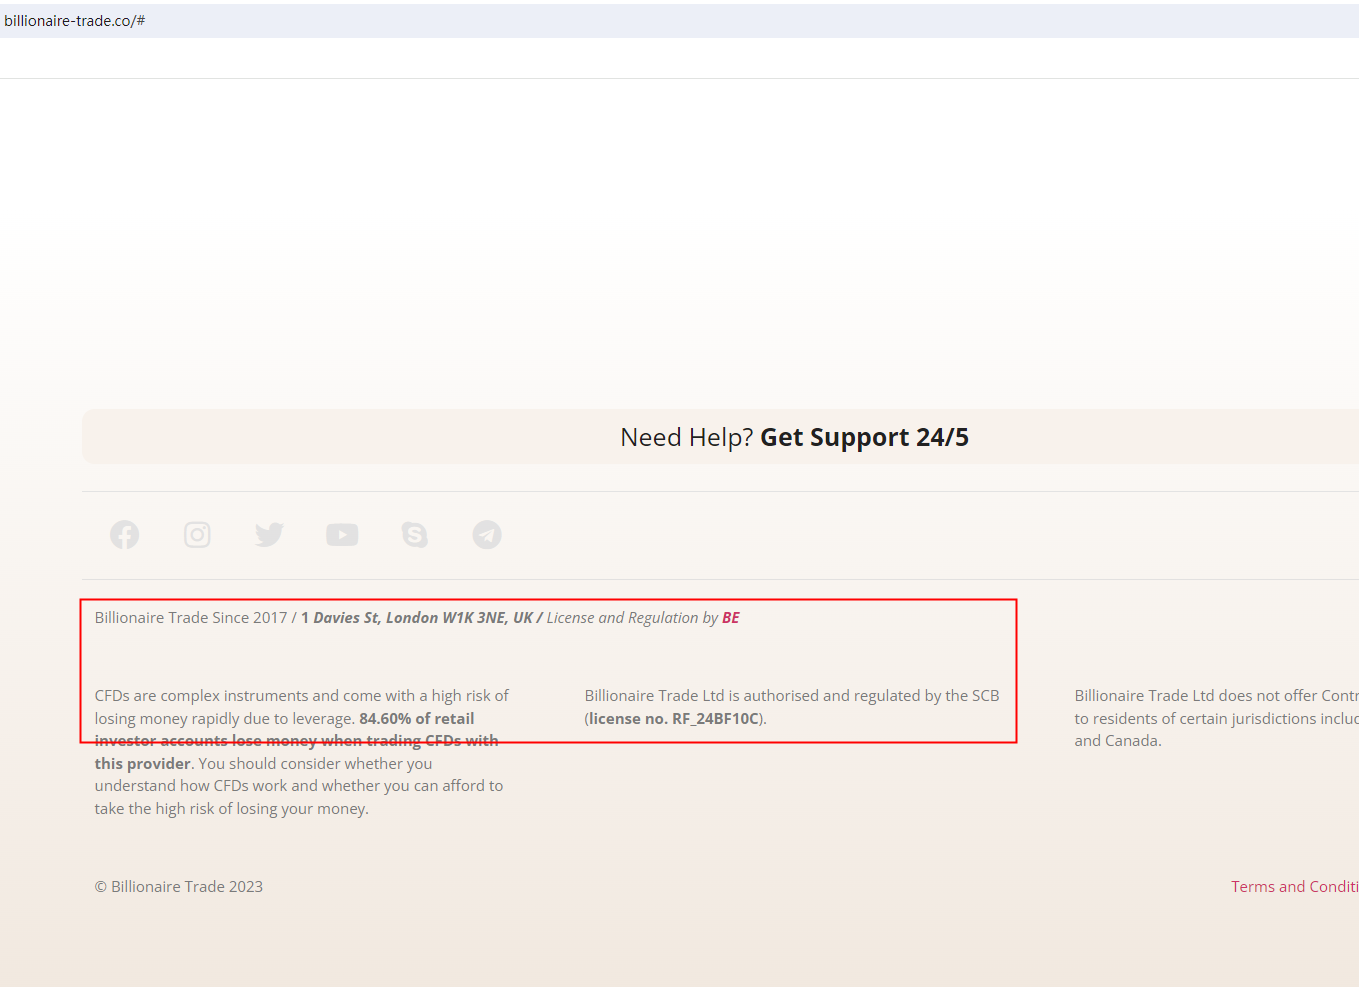Viewport: 1359px width, 987px height.
Task: Click the address '1 Davies St, London W1K 3NE, UK'
Action: pyautogui.click(x=417, y=618)
